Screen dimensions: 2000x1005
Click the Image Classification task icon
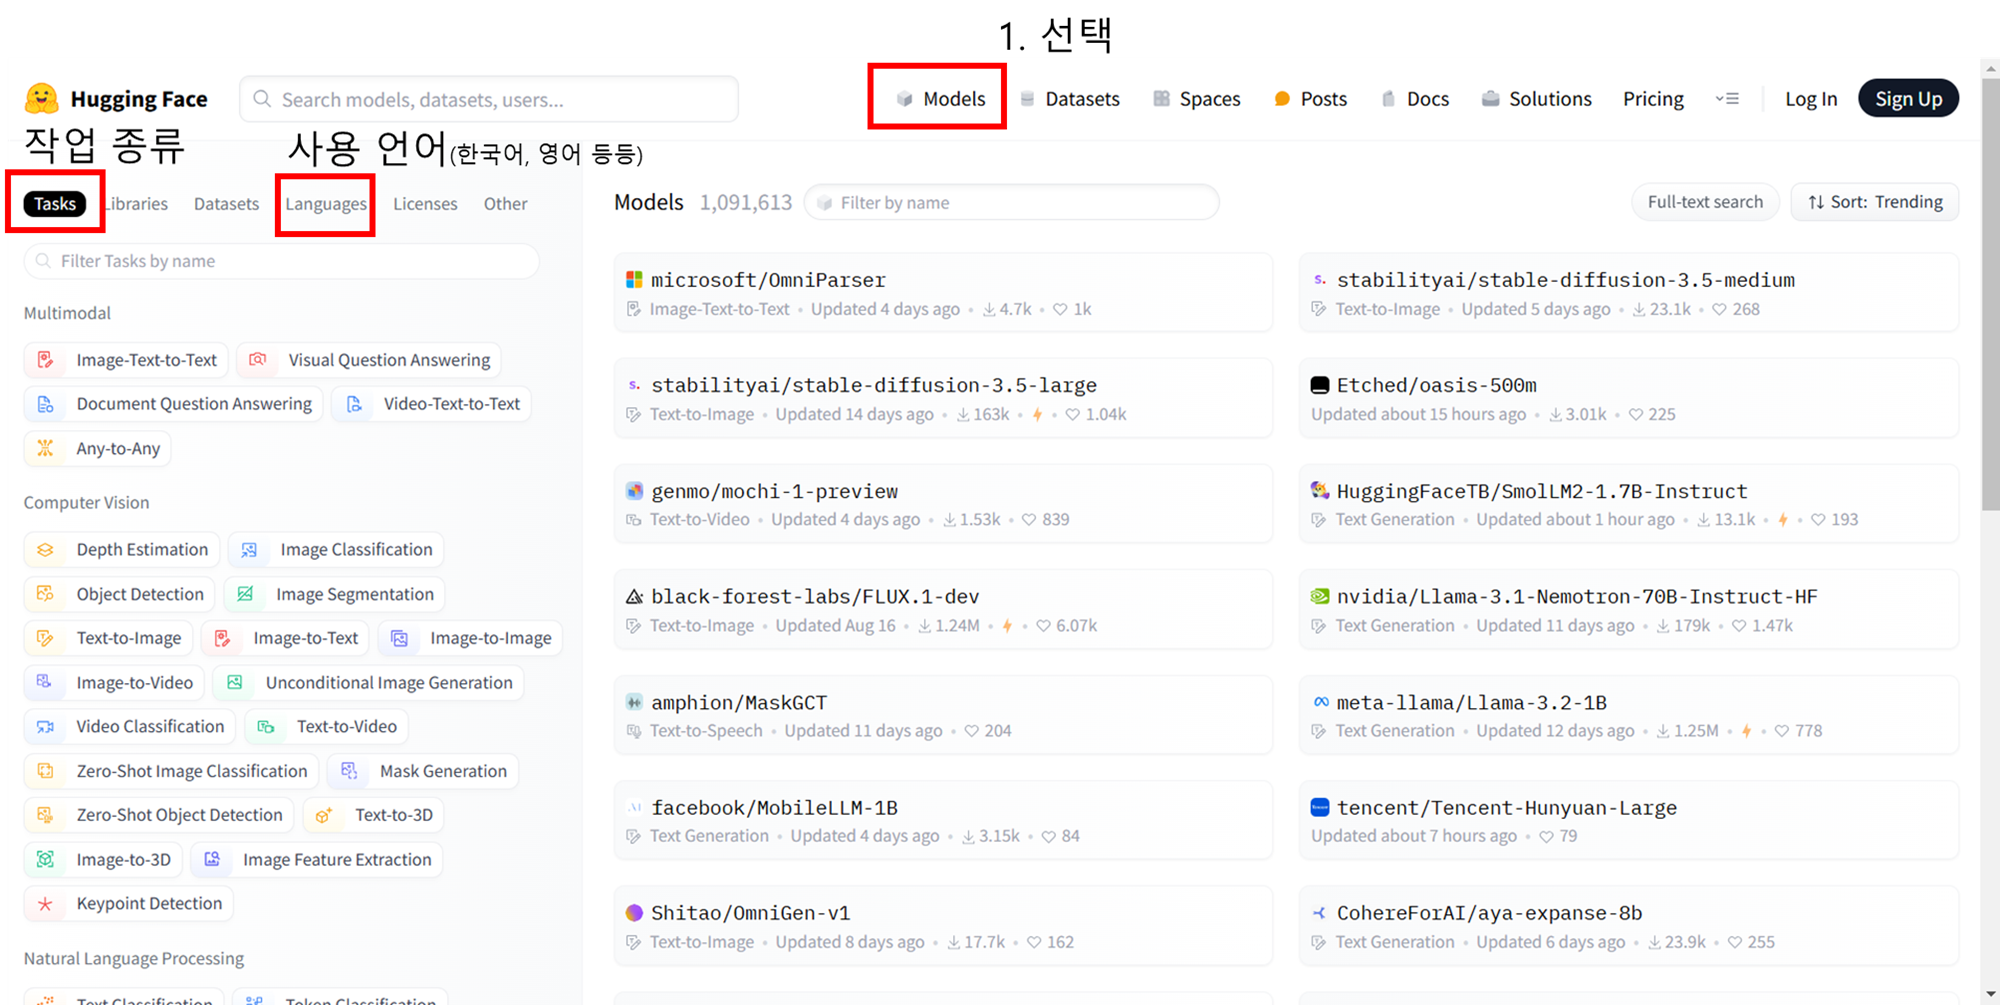click(x=250, y=550)
